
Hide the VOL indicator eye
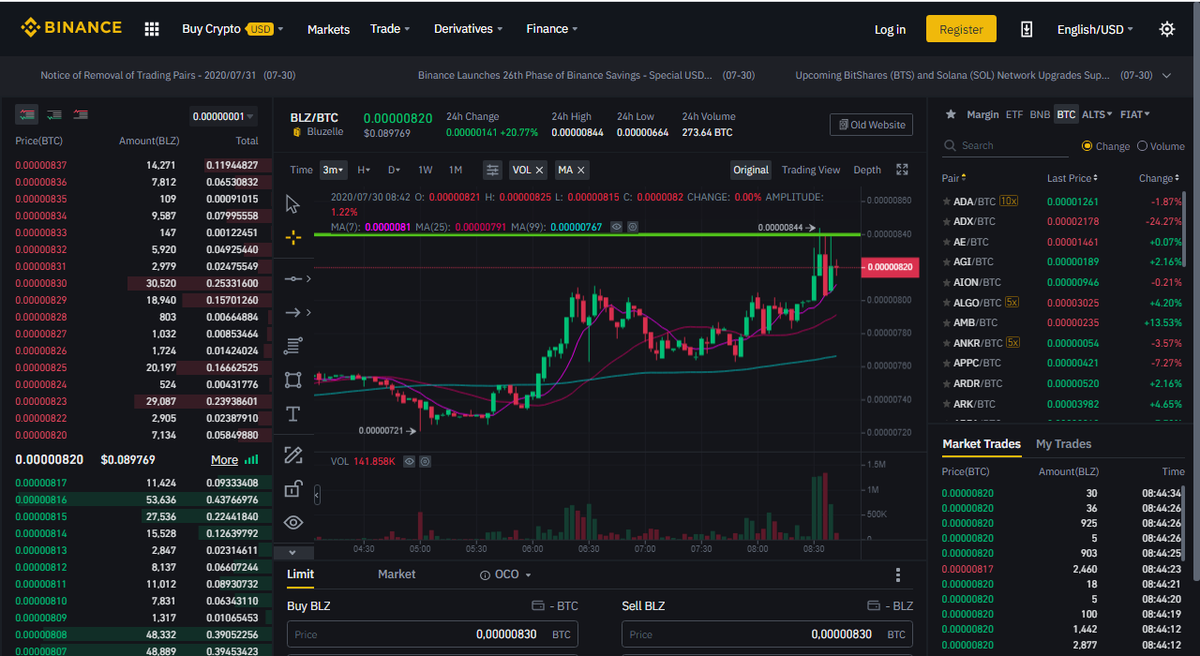point(409,462)
